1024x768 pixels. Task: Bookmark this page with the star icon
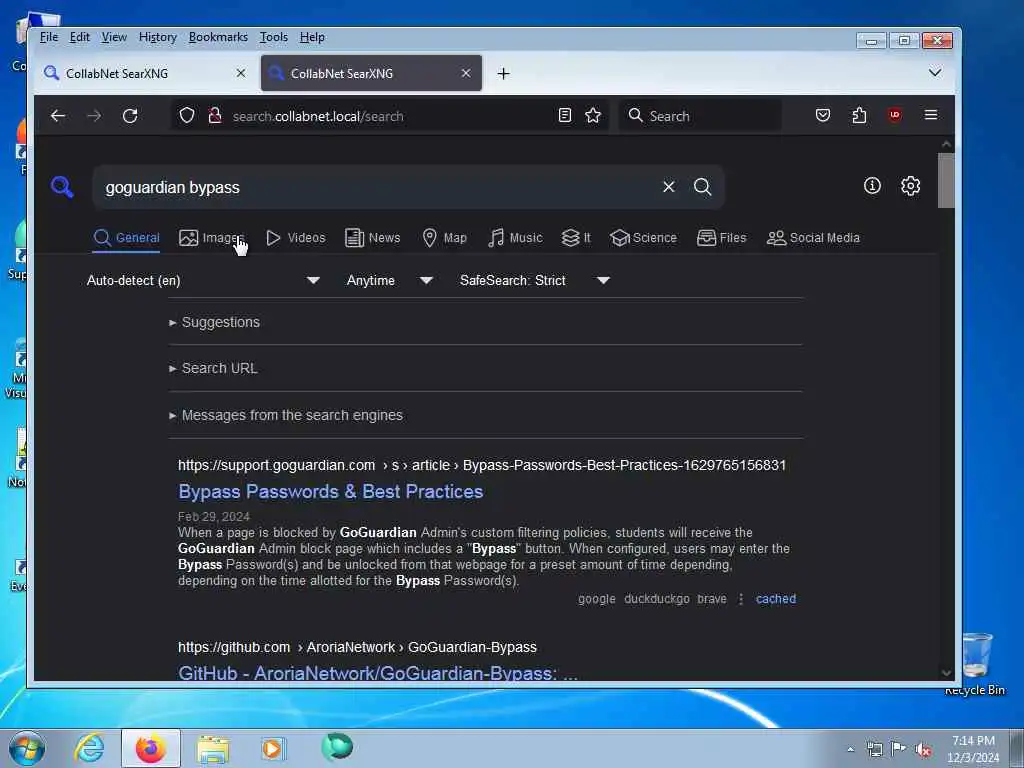click(593, 116)
